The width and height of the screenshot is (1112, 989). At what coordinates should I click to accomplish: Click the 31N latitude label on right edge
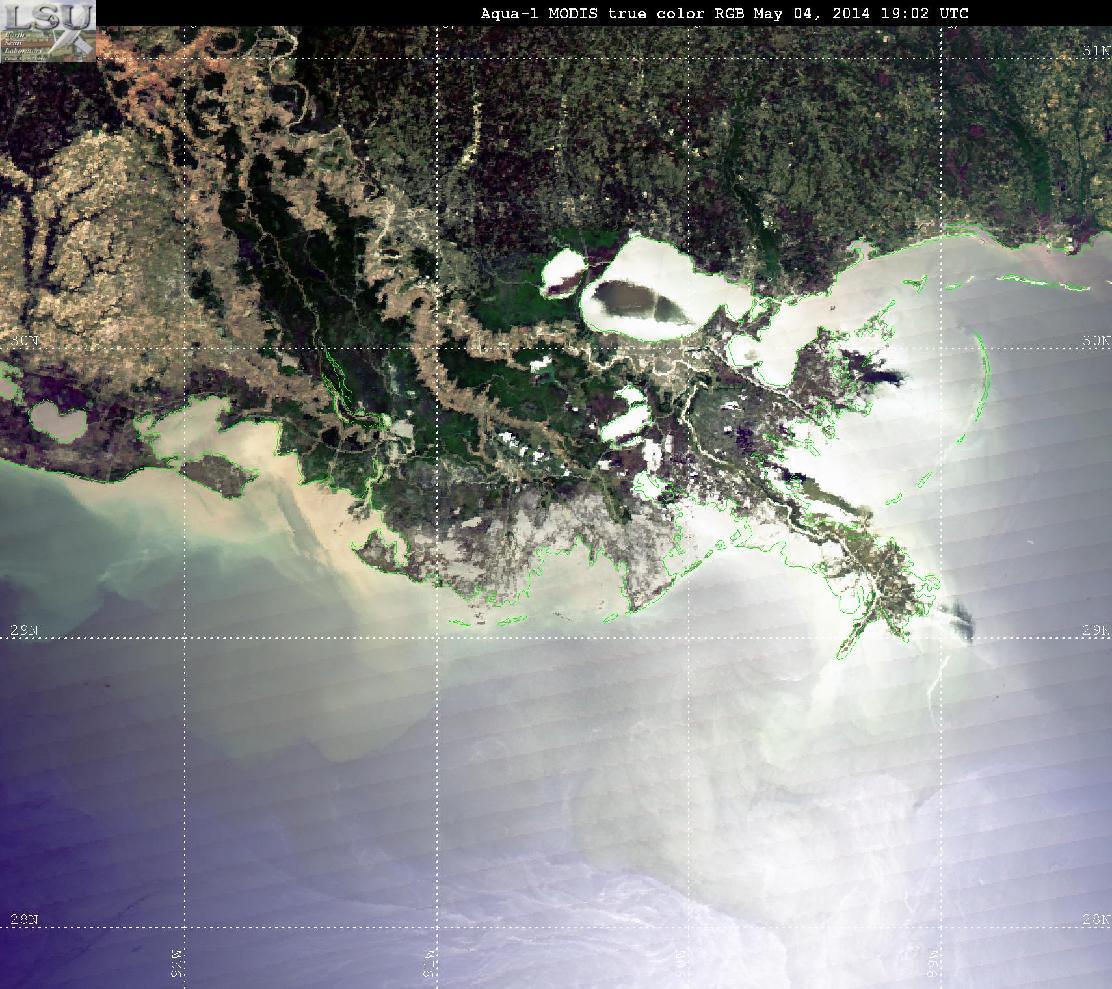[x=1095, y=51]
